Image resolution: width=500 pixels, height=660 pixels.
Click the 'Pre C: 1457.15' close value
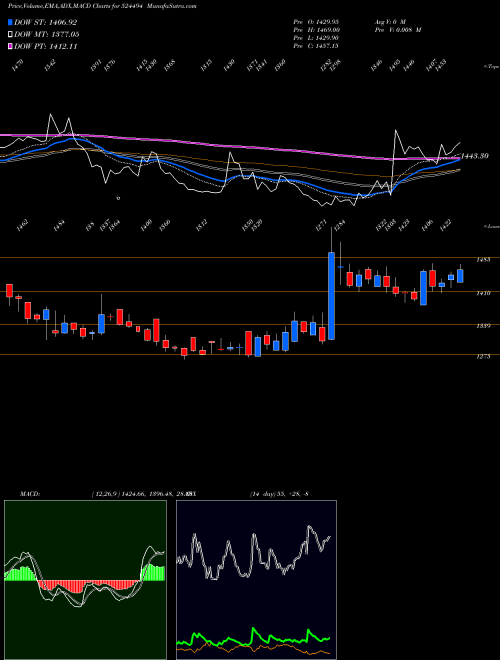click(316, 46)
